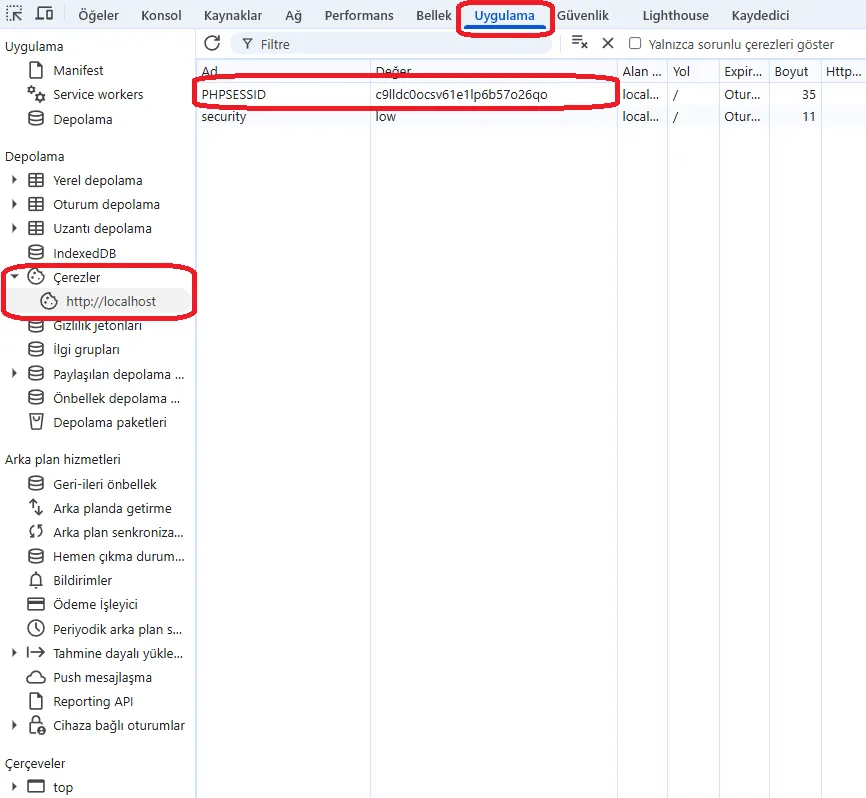Open Gizlilik jetonları entry
866x798 pixels.
click(x=97, y=326)
